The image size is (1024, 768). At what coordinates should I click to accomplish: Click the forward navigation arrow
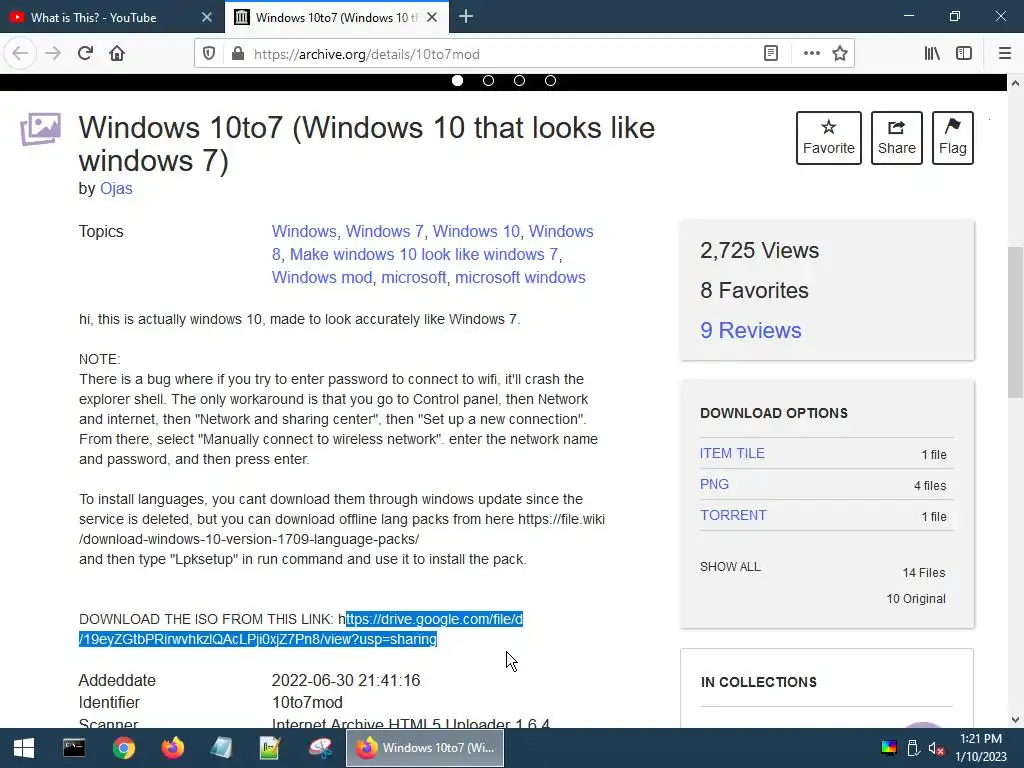[53, 54]
